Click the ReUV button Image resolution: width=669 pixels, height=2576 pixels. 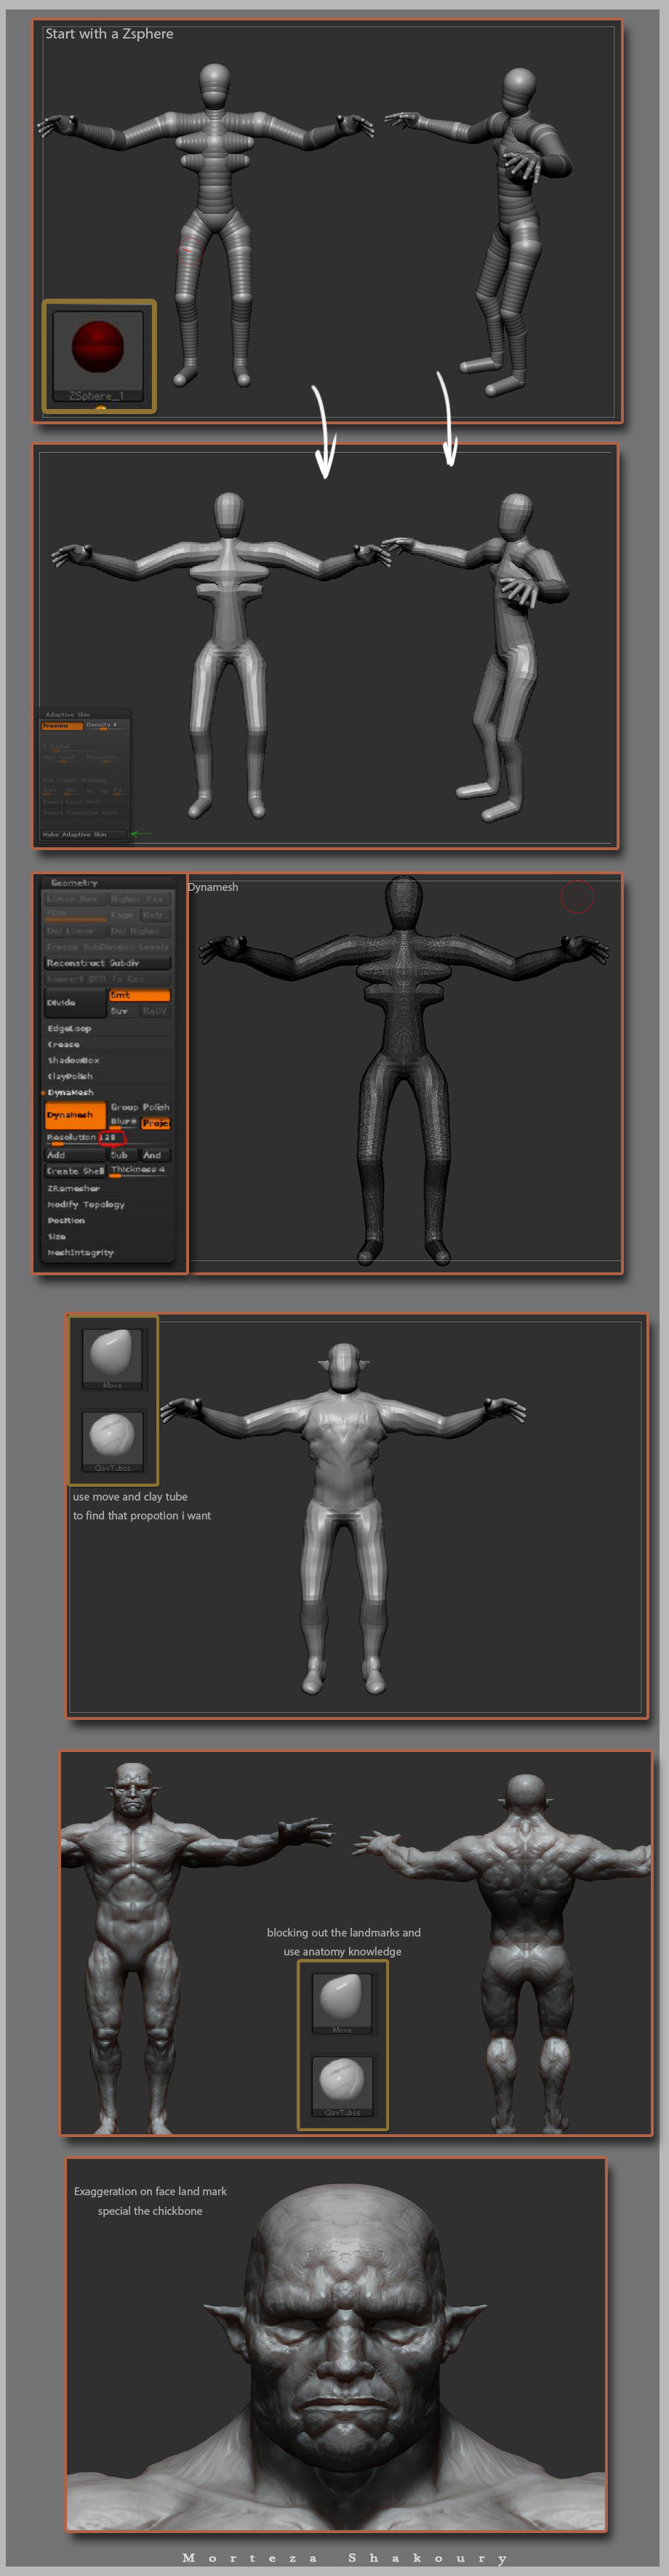pyautogui.click(x=156, y=1011)
